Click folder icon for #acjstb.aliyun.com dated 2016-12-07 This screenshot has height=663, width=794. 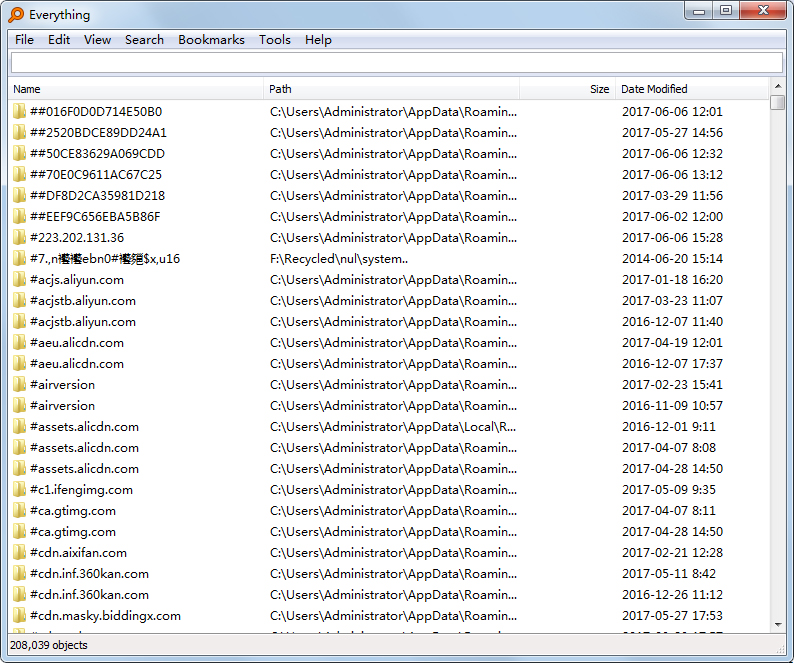pos(19,322)
